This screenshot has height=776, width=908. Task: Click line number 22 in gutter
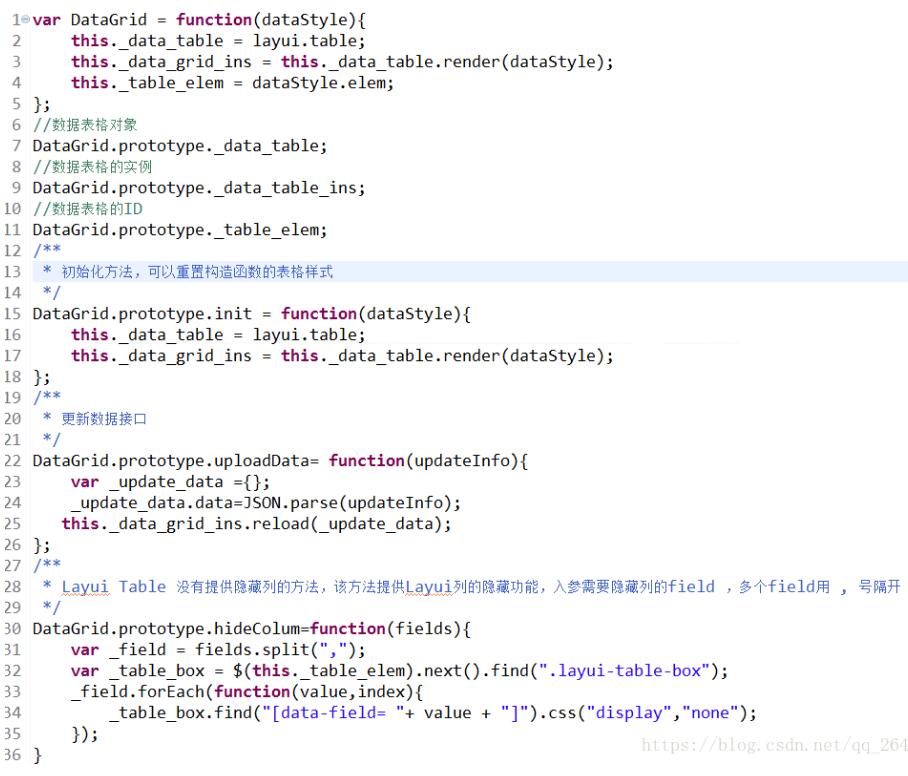(x=12, y=461)
